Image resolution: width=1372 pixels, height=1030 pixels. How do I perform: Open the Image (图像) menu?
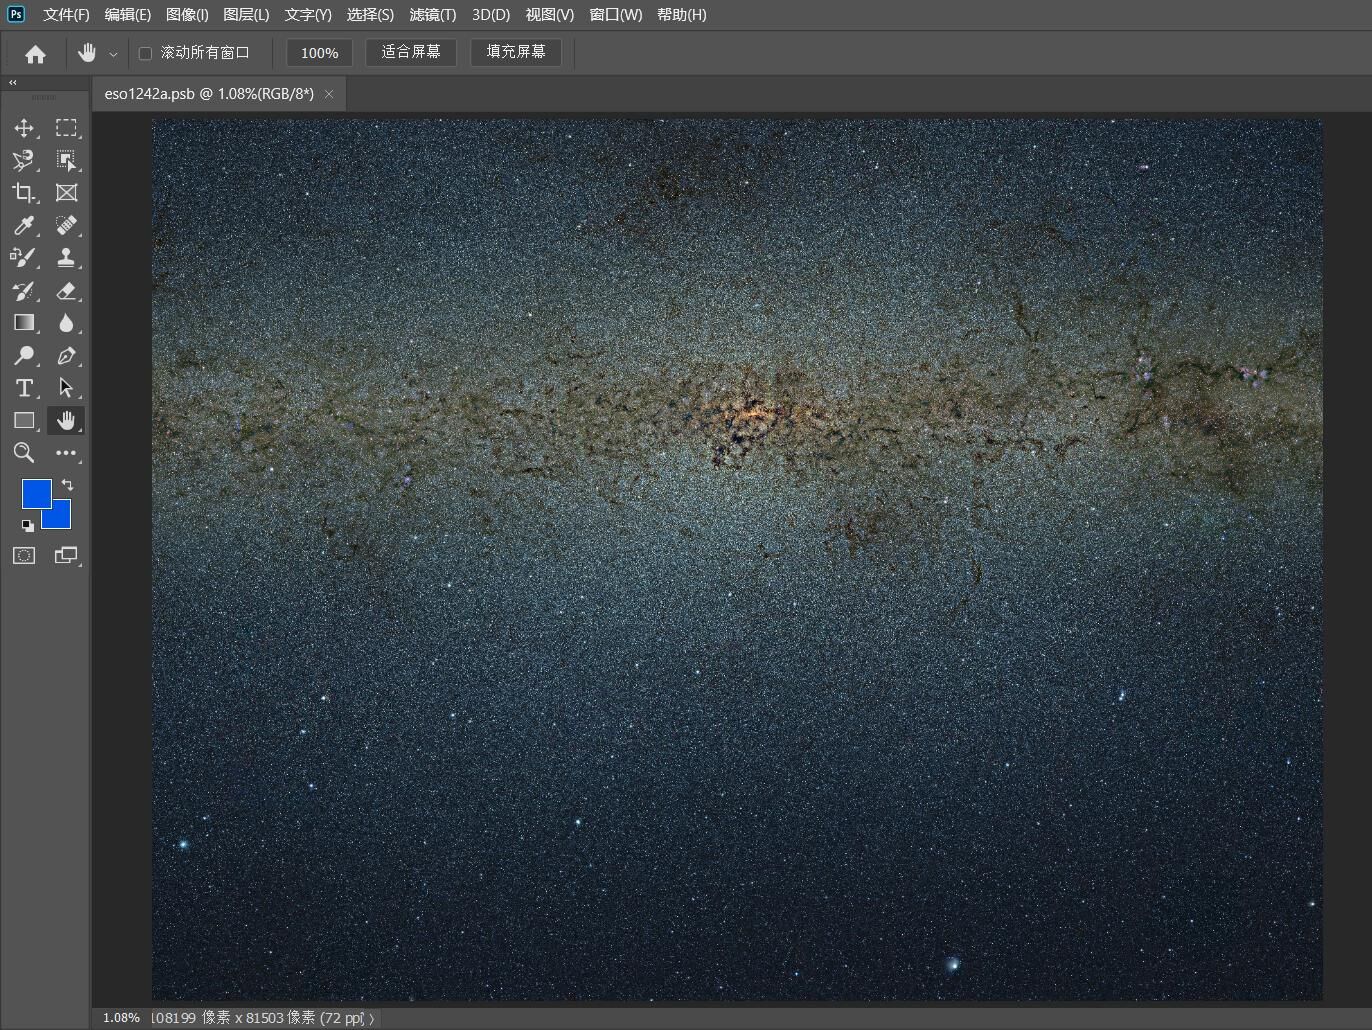[x=187, y=15]
